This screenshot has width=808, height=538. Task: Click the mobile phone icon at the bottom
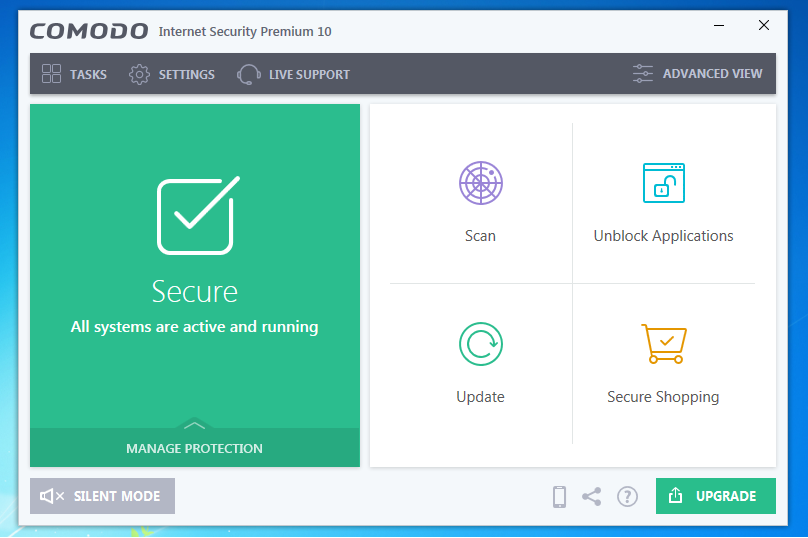[x=559, y=497]
